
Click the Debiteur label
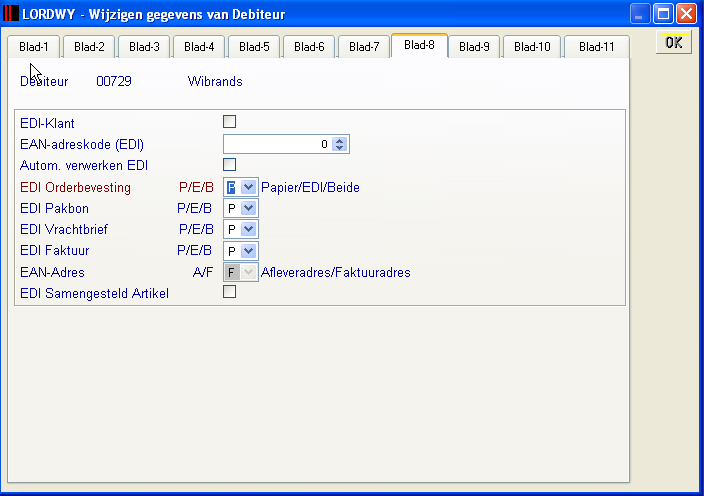click(x=44, y=81)
